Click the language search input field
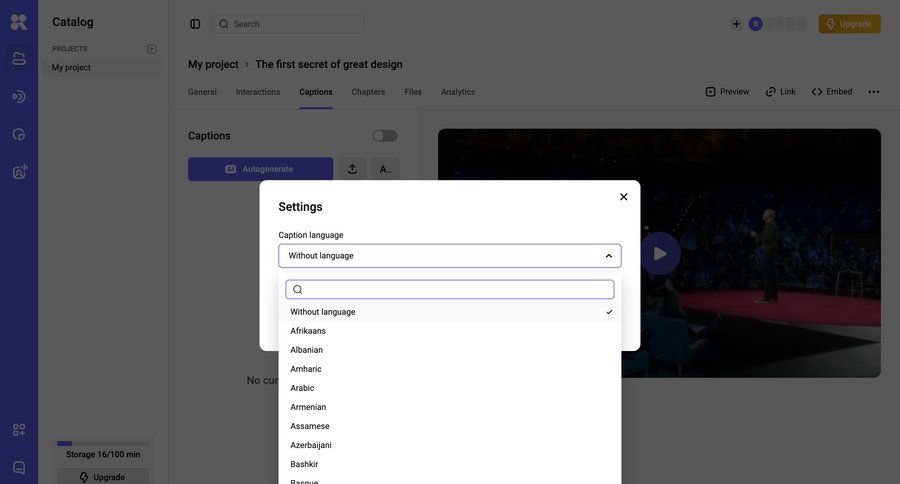900x484 pixels. pos(450,289)
